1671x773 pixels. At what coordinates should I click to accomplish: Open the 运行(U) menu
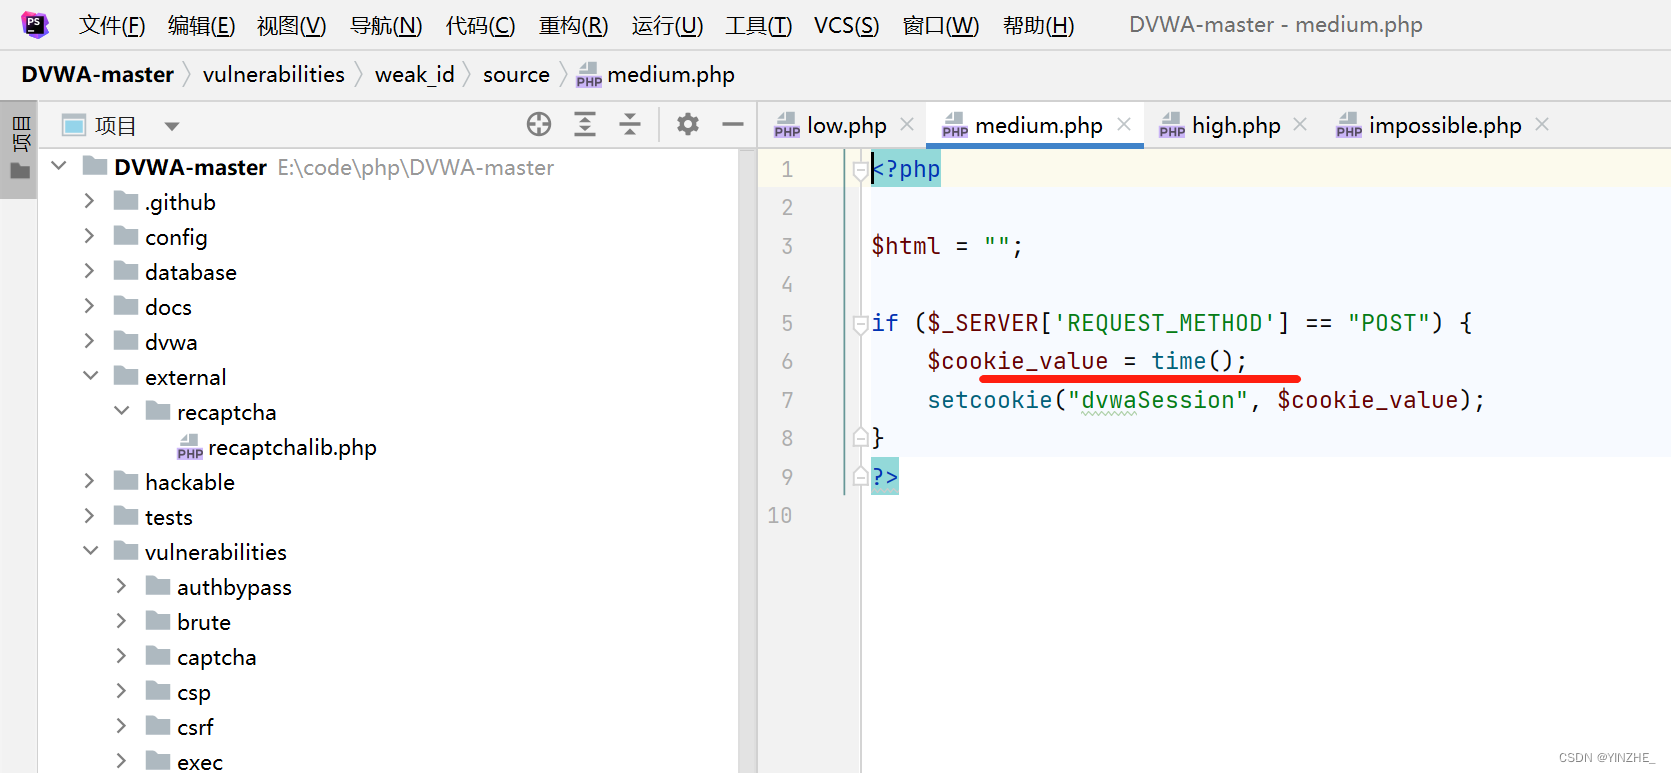pos(667,25)
